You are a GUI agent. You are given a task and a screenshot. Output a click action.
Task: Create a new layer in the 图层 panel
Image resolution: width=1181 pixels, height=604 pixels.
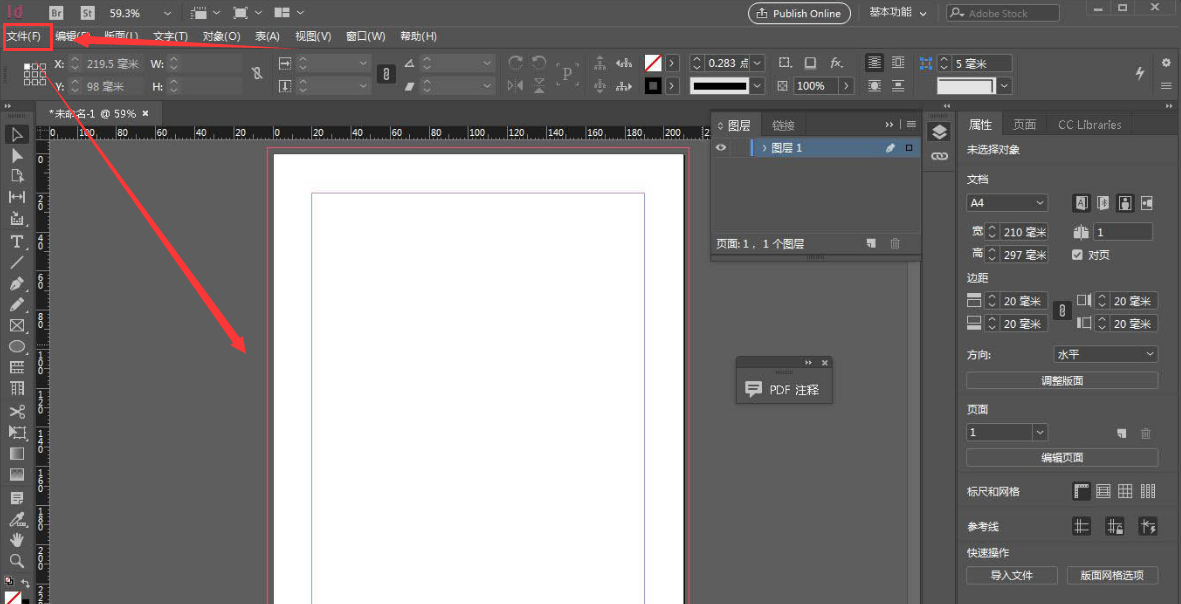coord(871,243)
